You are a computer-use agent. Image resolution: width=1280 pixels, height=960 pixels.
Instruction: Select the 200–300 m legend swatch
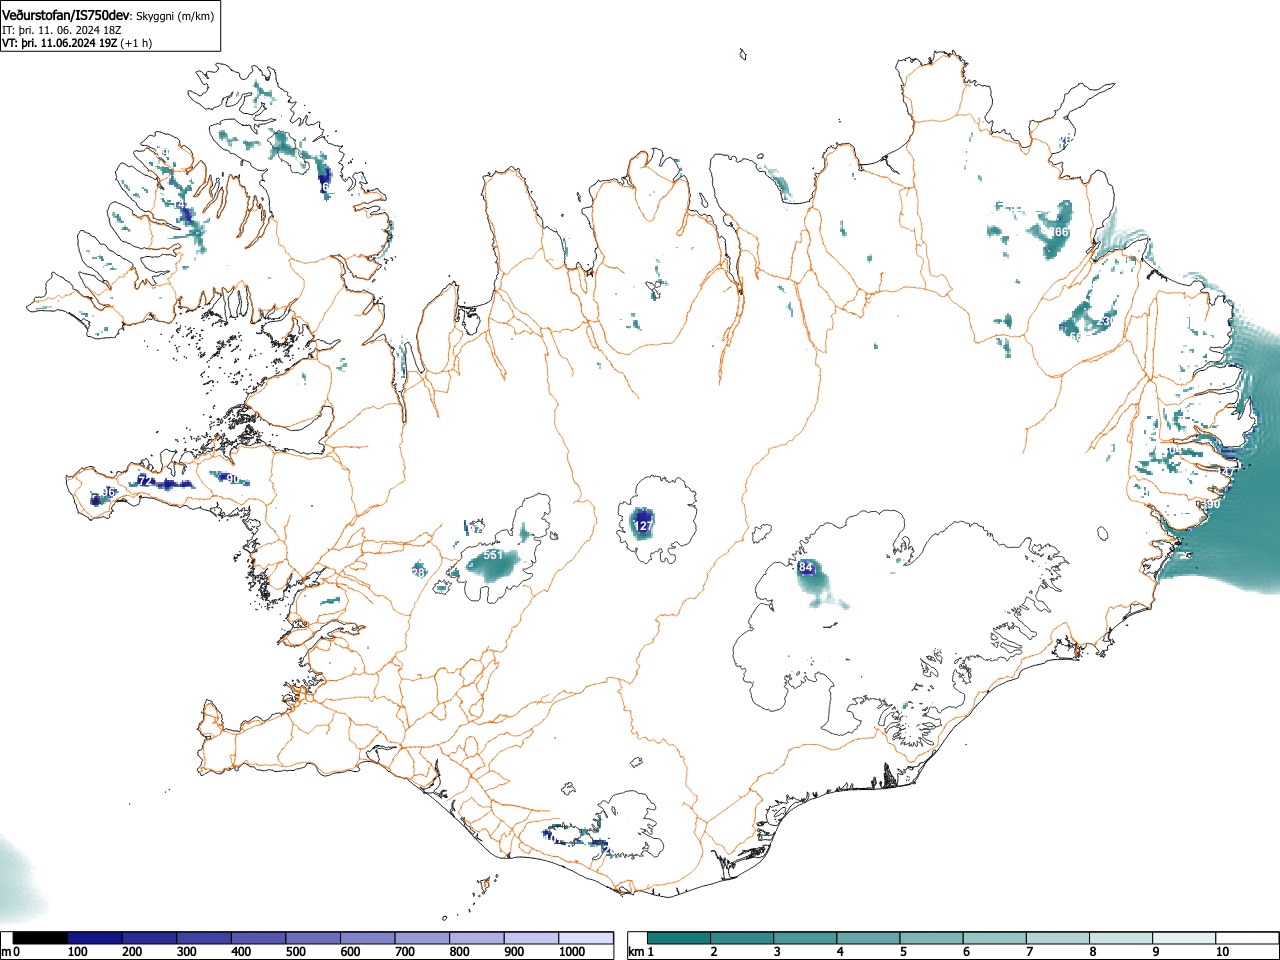150,938
